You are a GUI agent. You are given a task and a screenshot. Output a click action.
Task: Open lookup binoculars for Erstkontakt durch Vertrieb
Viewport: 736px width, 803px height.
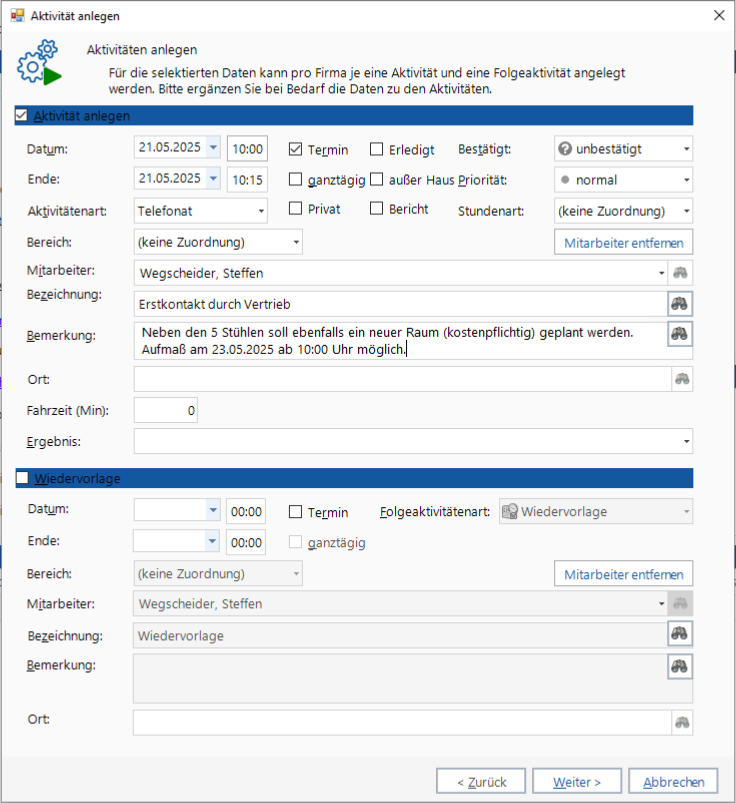click(680, 304)
